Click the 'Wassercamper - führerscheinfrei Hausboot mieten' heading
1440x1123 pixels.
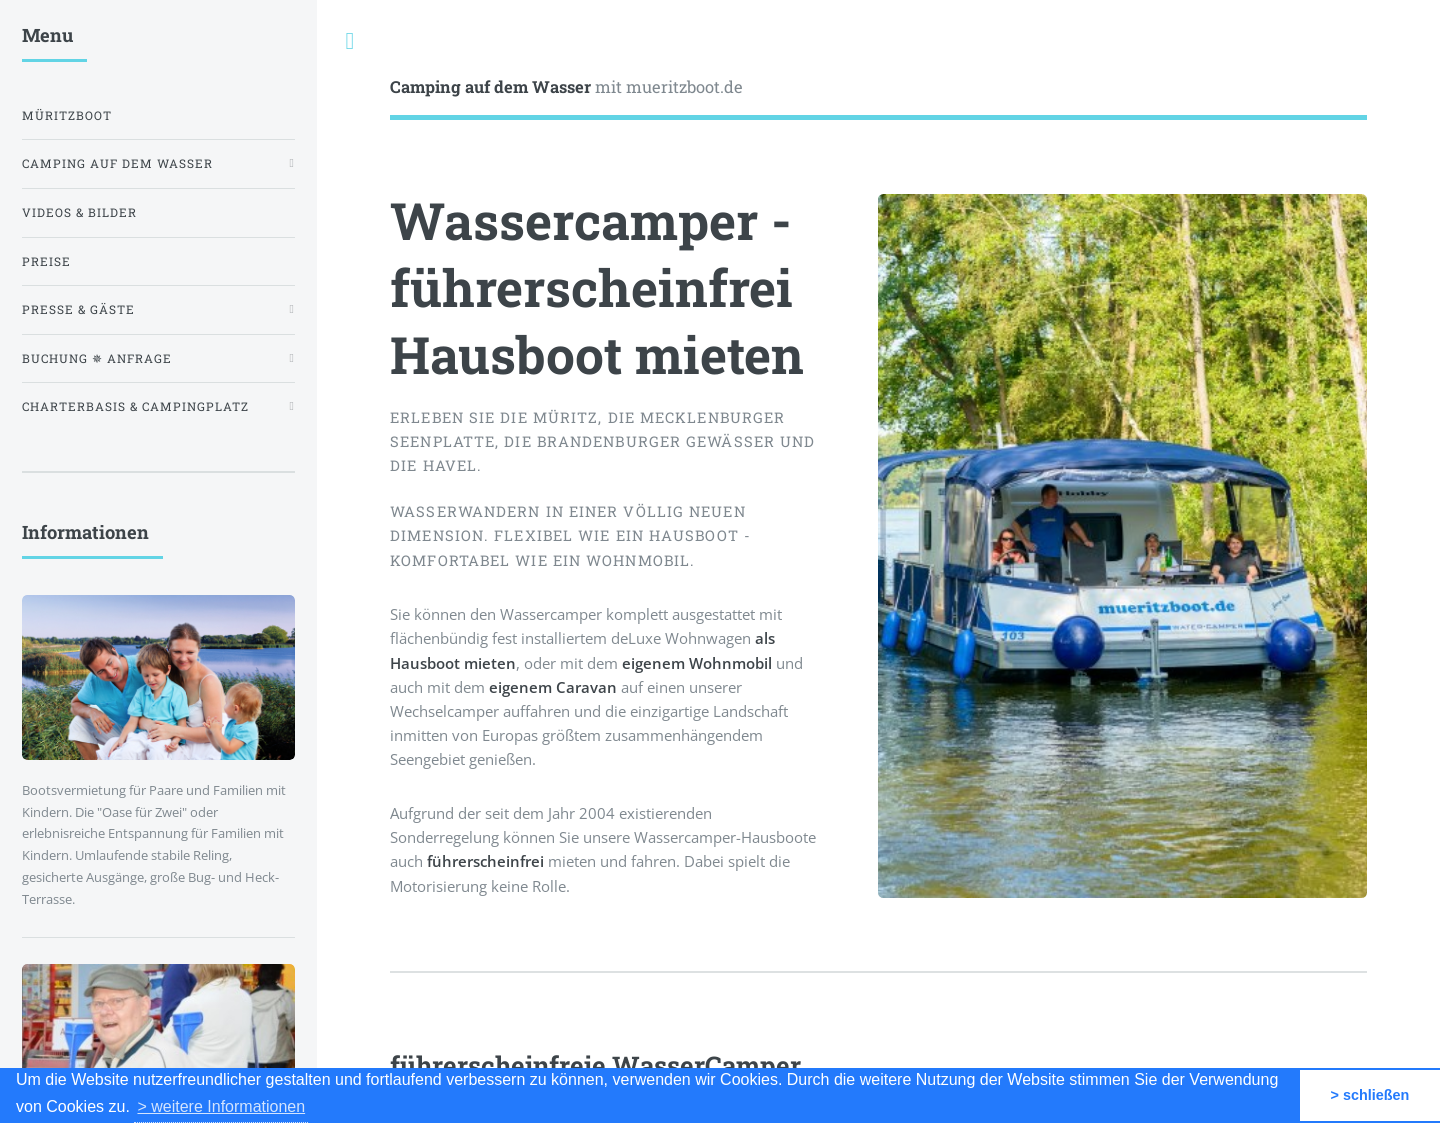click(x=597, y=288)
